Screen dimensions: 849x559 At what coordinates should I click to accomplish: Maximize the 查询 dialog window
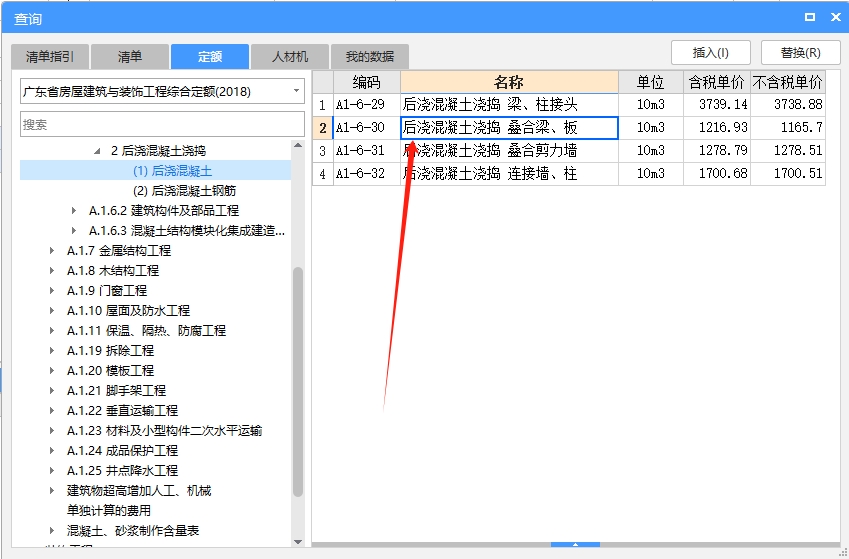(810, 17)
